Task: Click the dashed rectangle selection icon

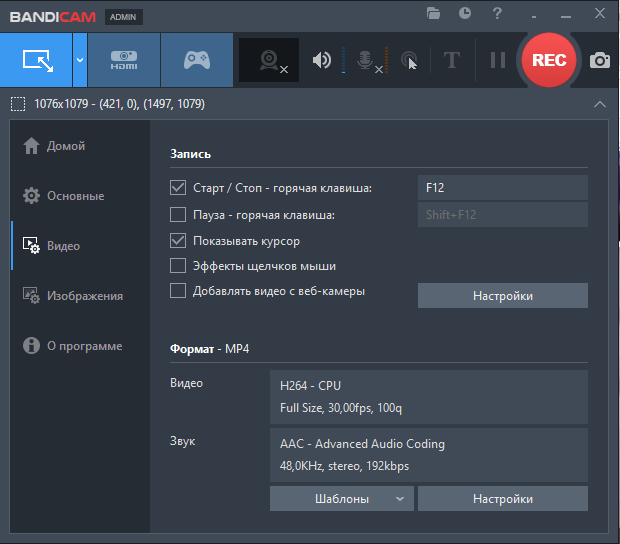Action: (18, 104)
